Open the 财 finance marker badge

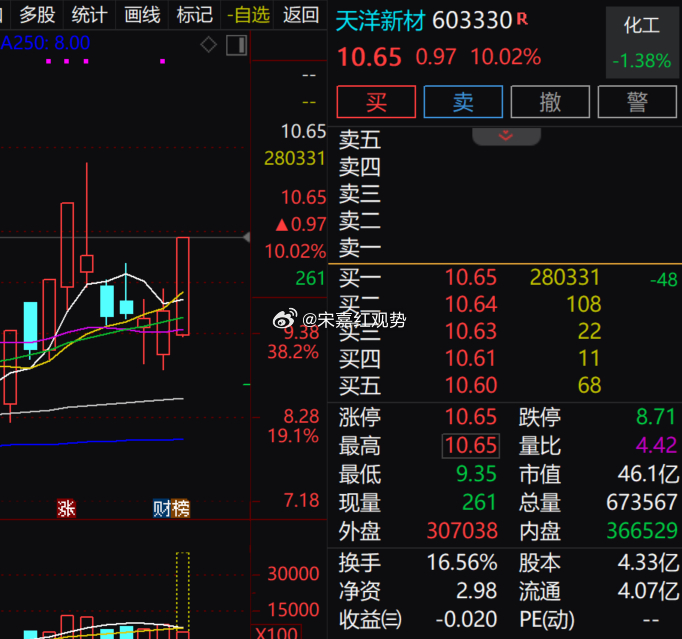[x=162, y=509]
